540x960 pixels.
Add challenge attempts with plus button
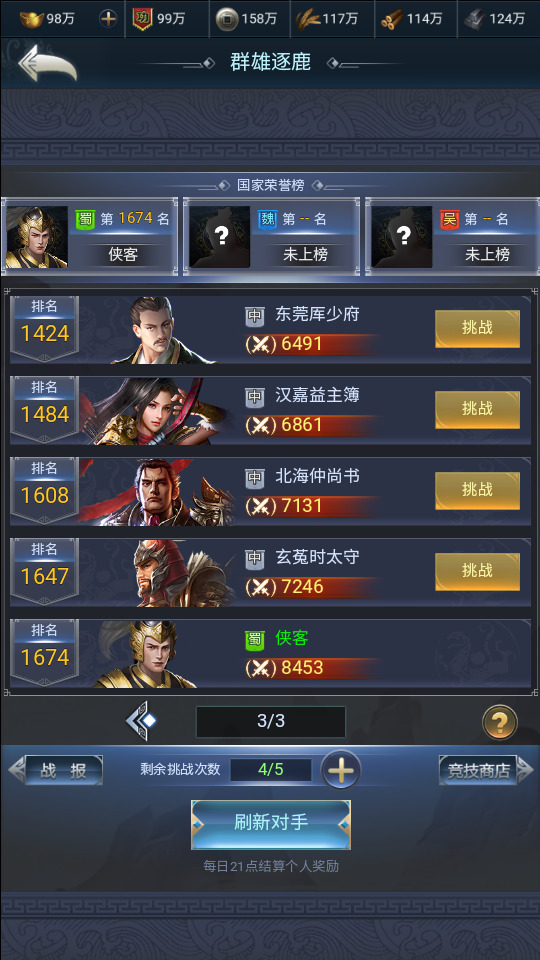coord(341,770)
